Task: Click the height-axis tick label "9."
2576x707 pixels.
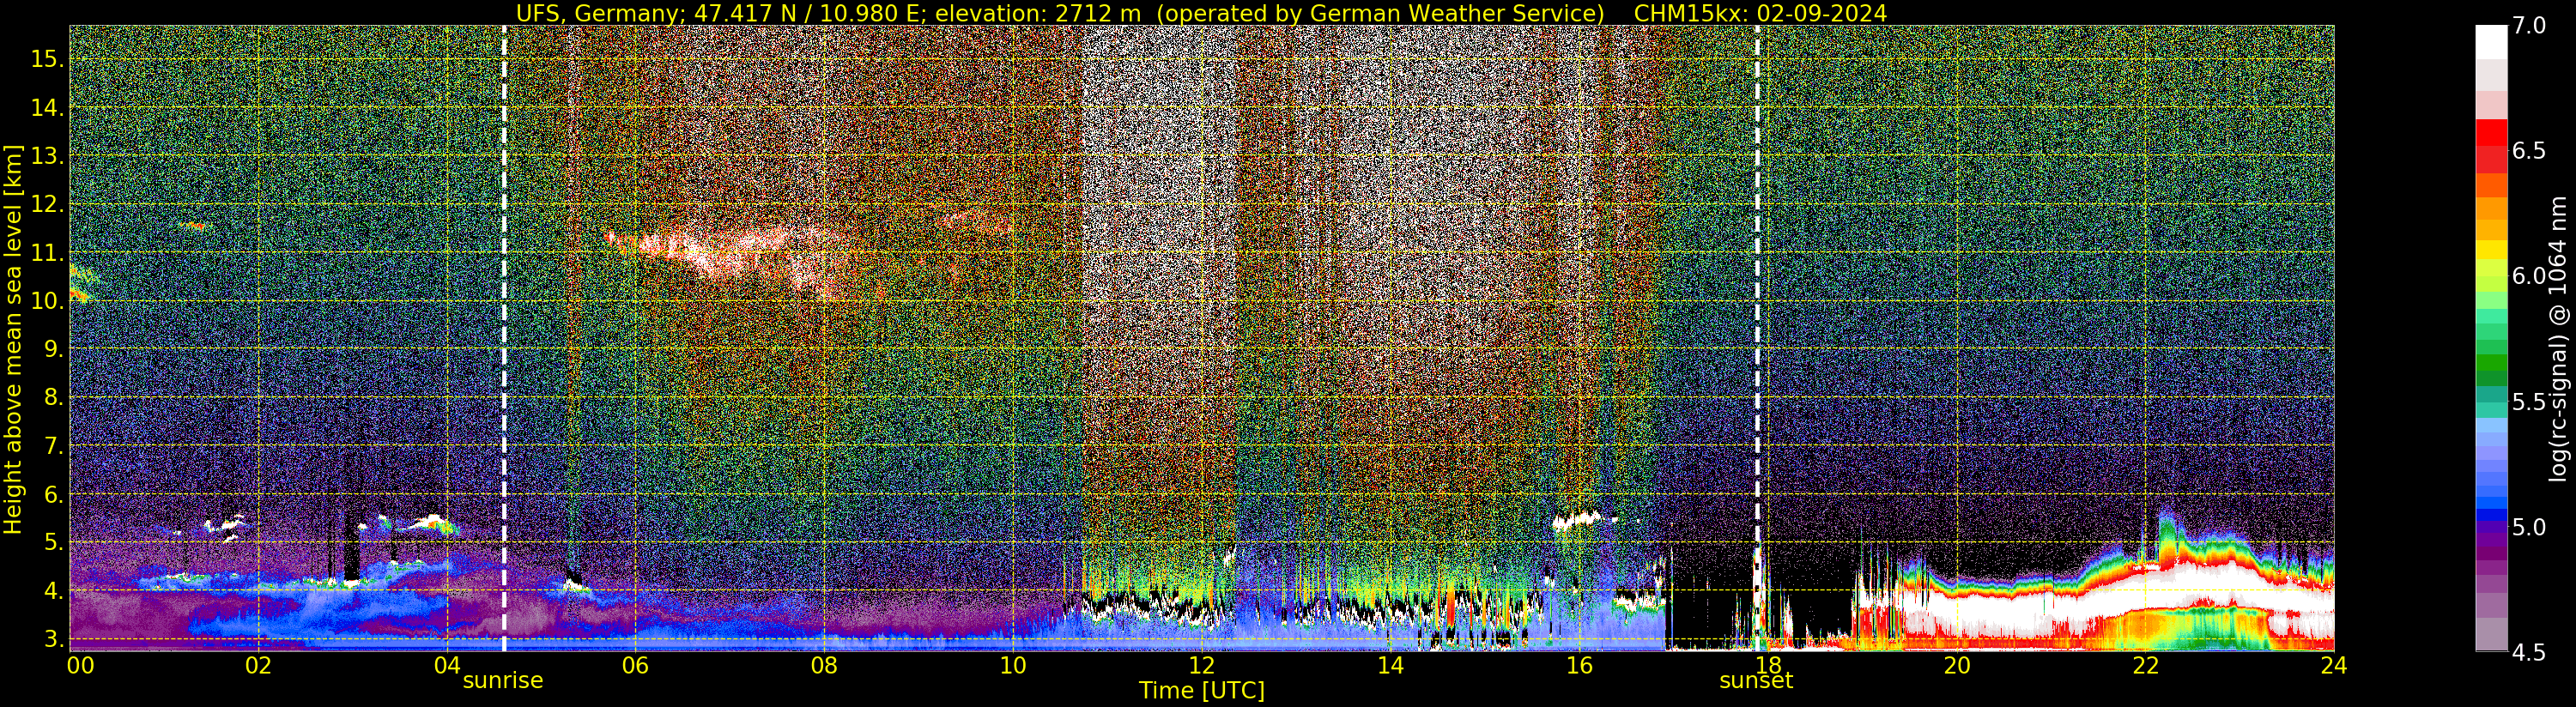Action: pyautogui.click(x=53, y=349)
